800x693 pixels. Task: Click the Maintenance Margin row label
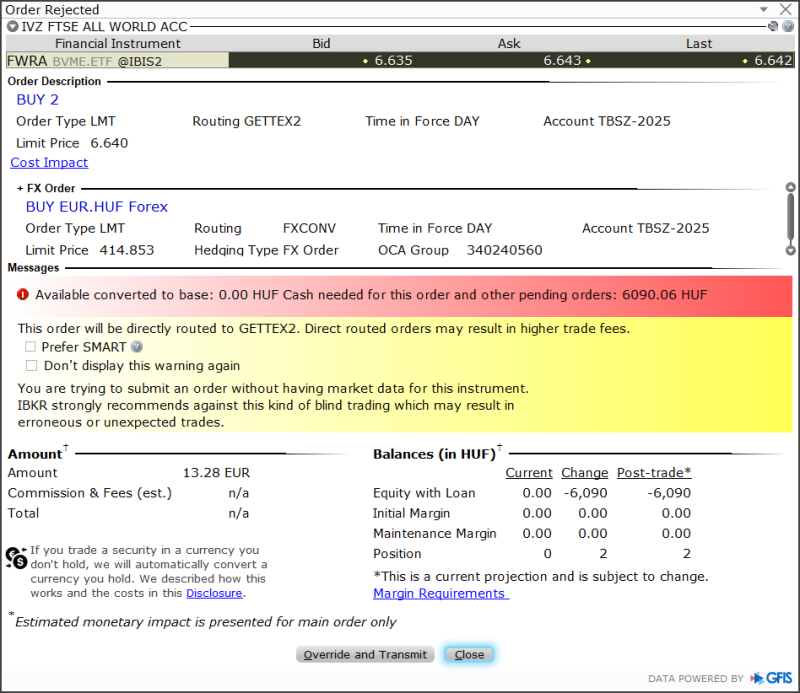tap(435, 533)
